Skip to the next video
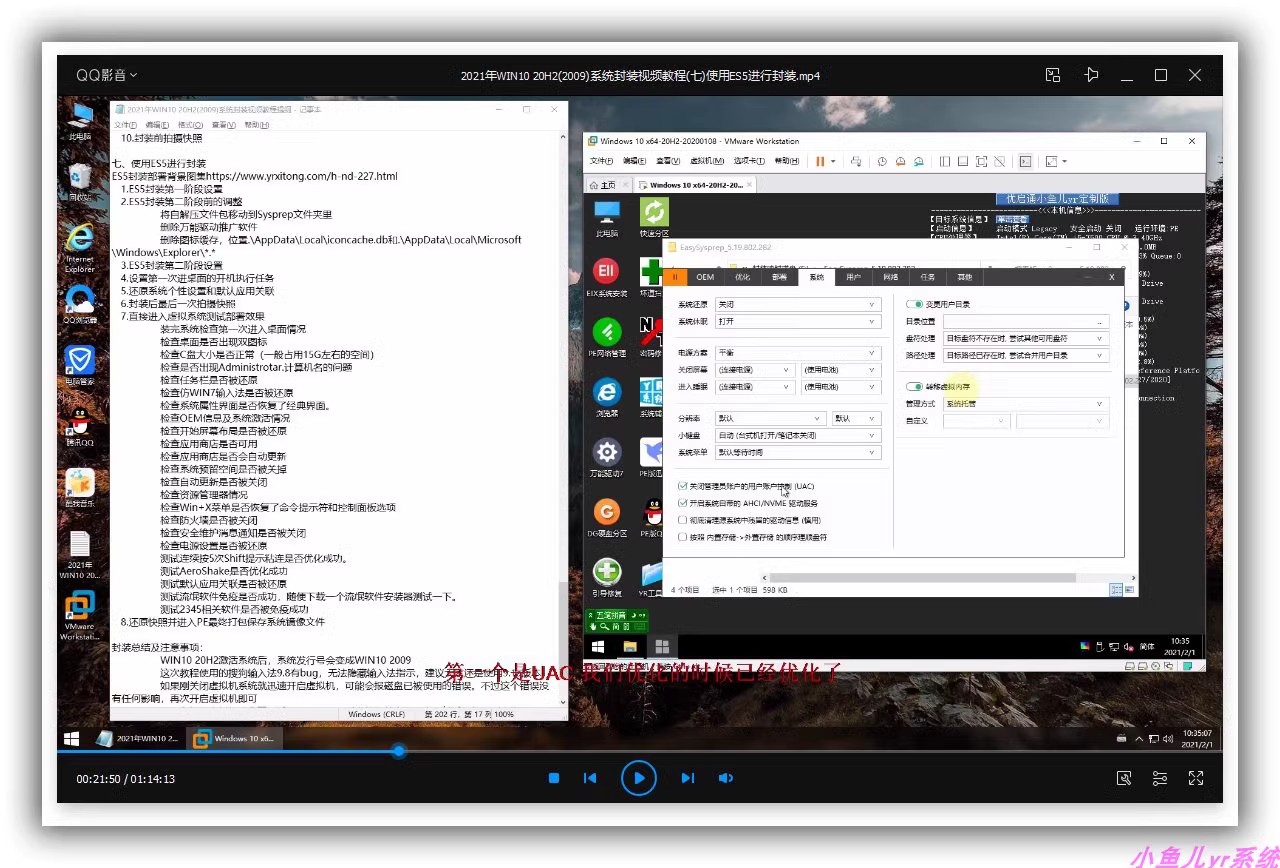The height and width of the screenshot is (868, 1280). pyautogui.click(x=688, y=778)
